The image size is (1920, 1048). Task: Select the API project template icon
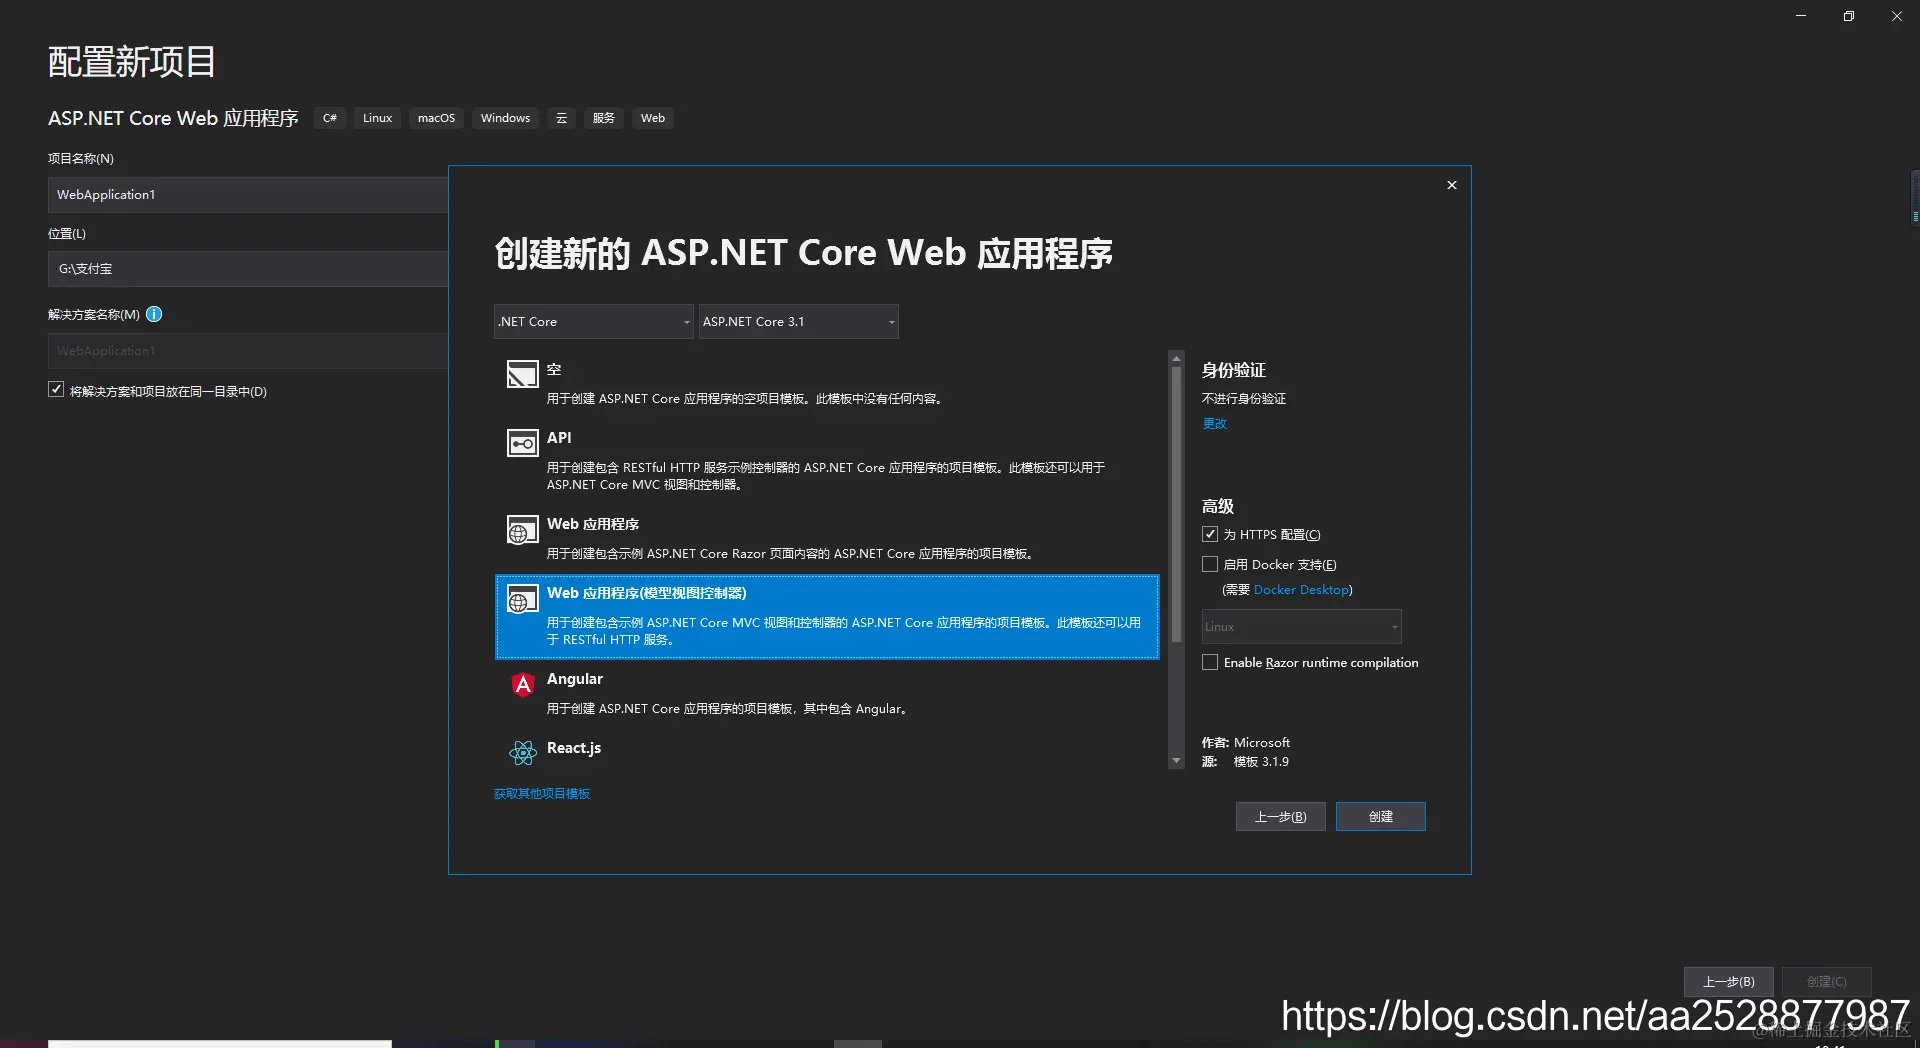point(521,443)
